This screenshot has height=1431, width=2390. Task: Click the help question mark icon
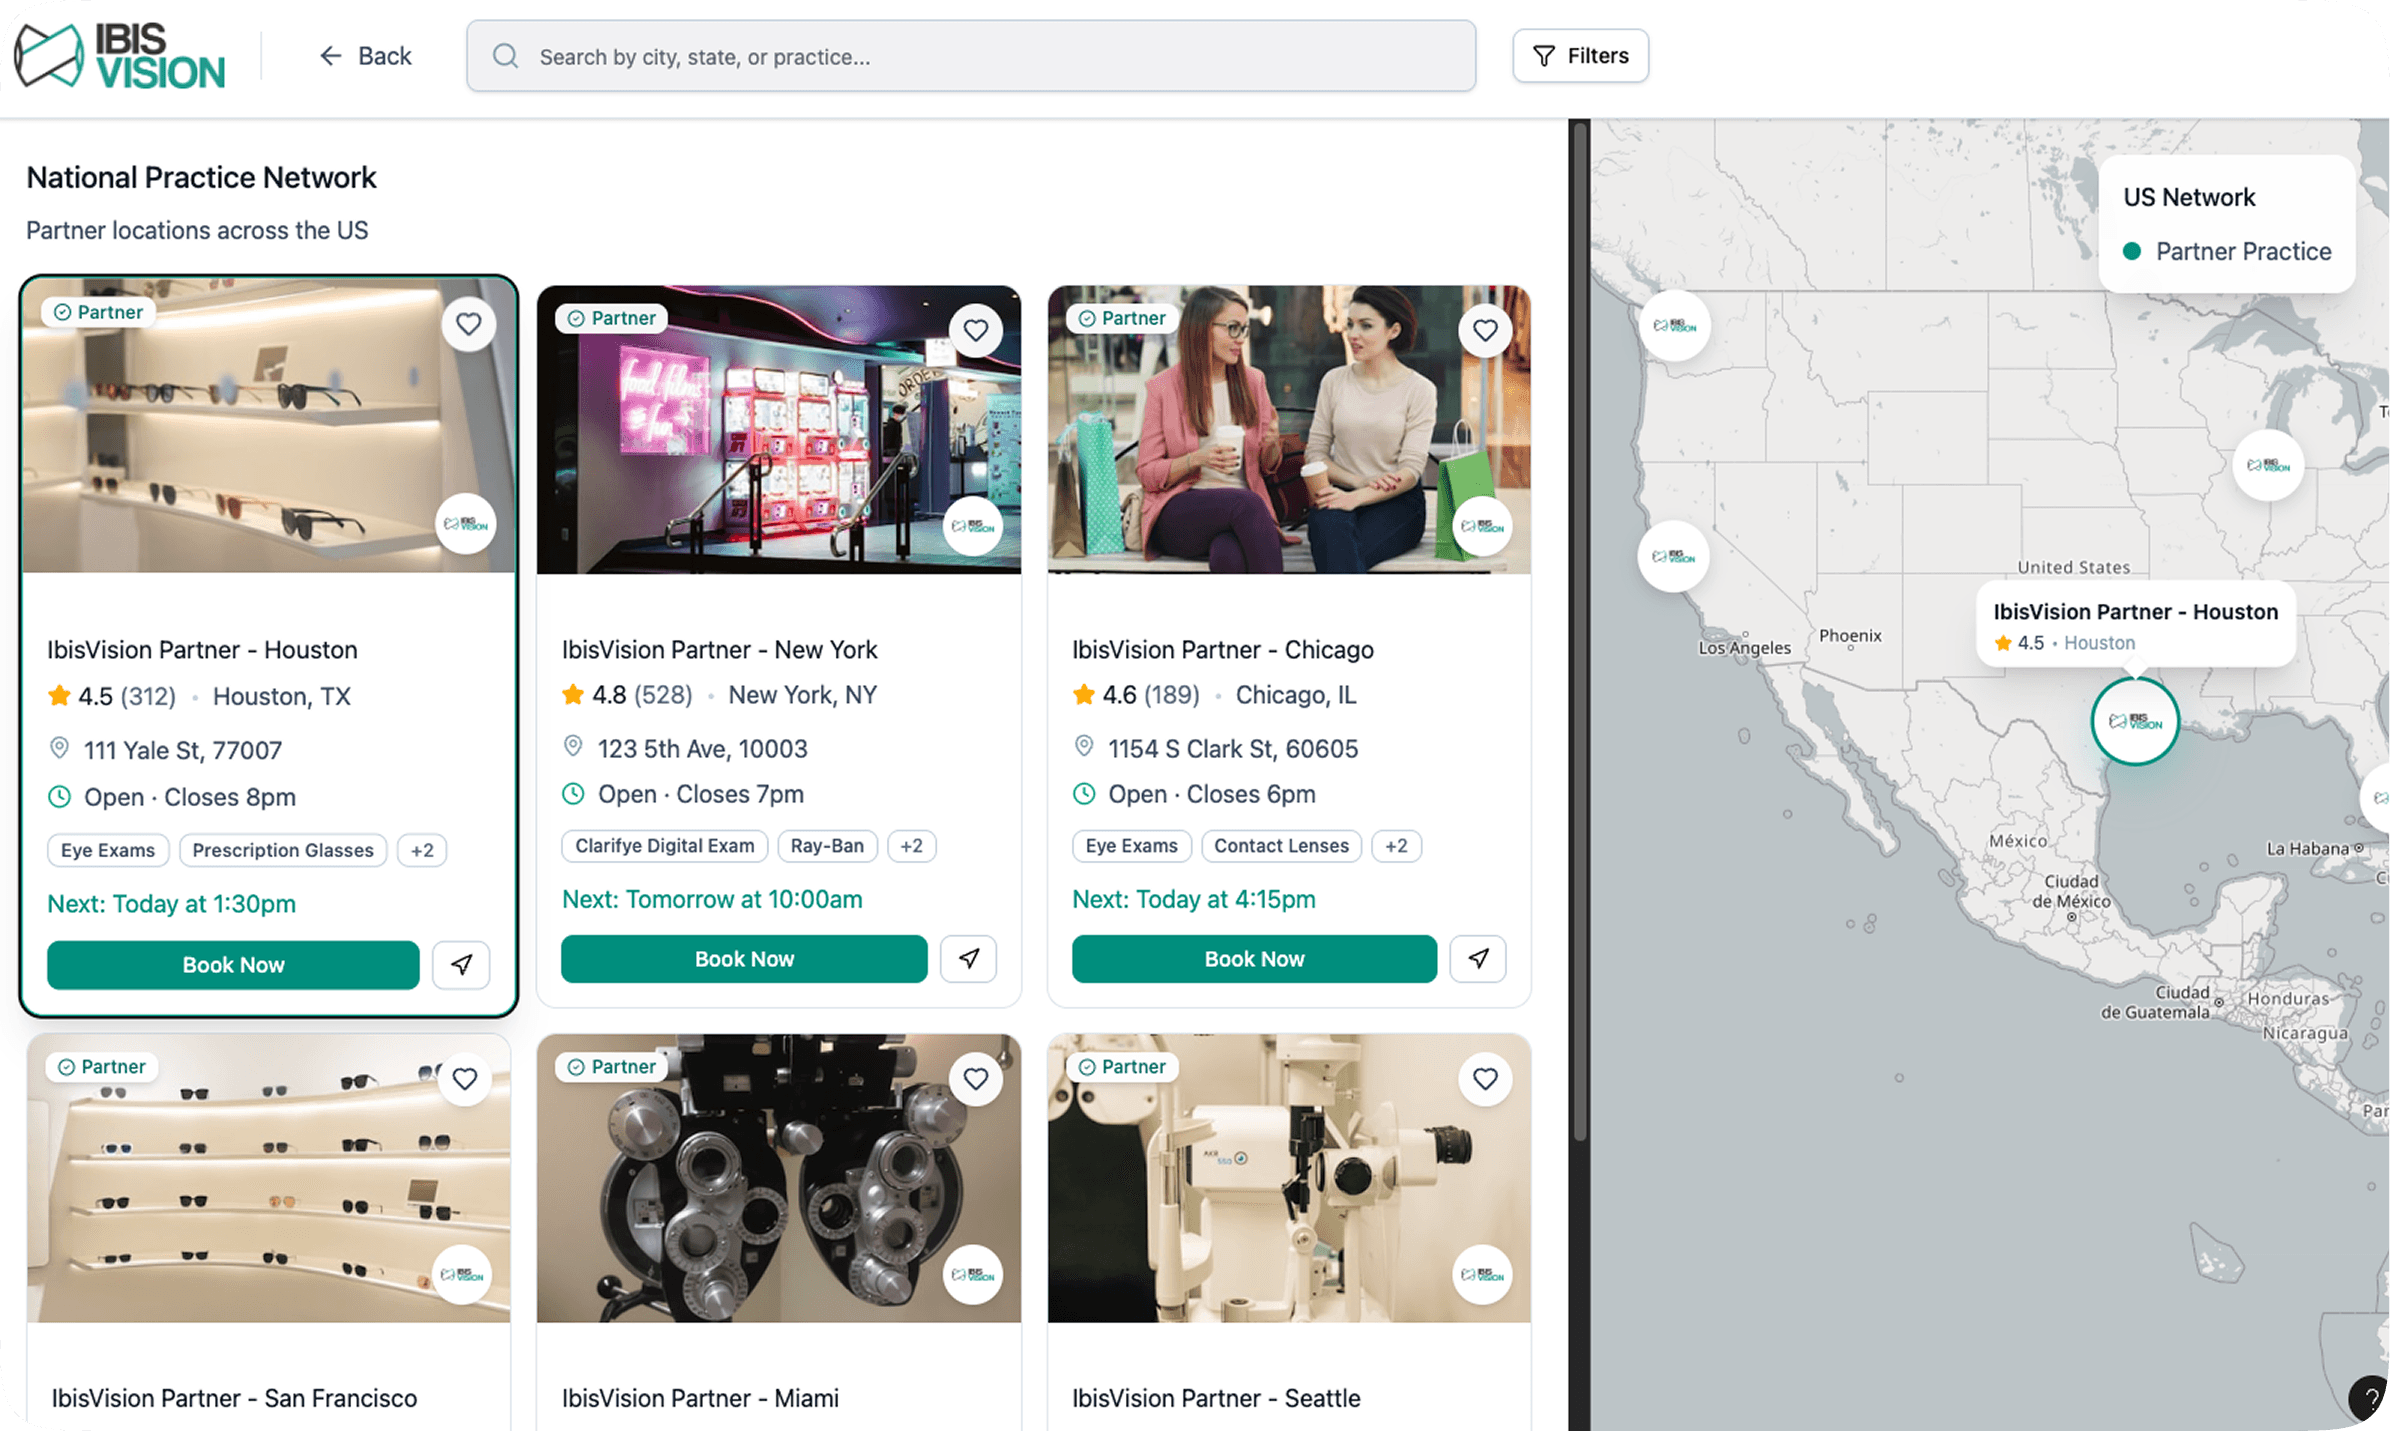coord(2369,1399)
